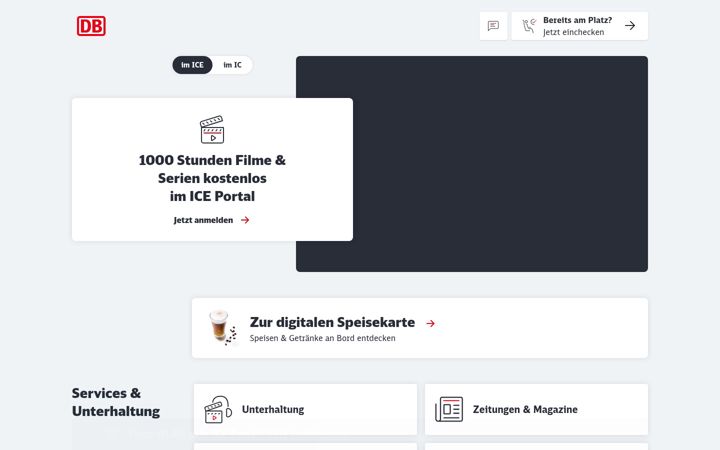The height and width of the screenshot is (450, 720).
Task: Click the seat check-in person icon
Action: [x=529, y=26]
